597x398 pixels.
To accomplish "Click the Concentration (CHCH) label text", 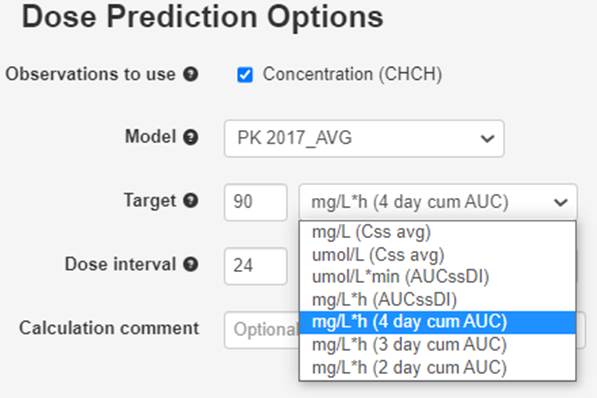I will (x=352, y=74).
